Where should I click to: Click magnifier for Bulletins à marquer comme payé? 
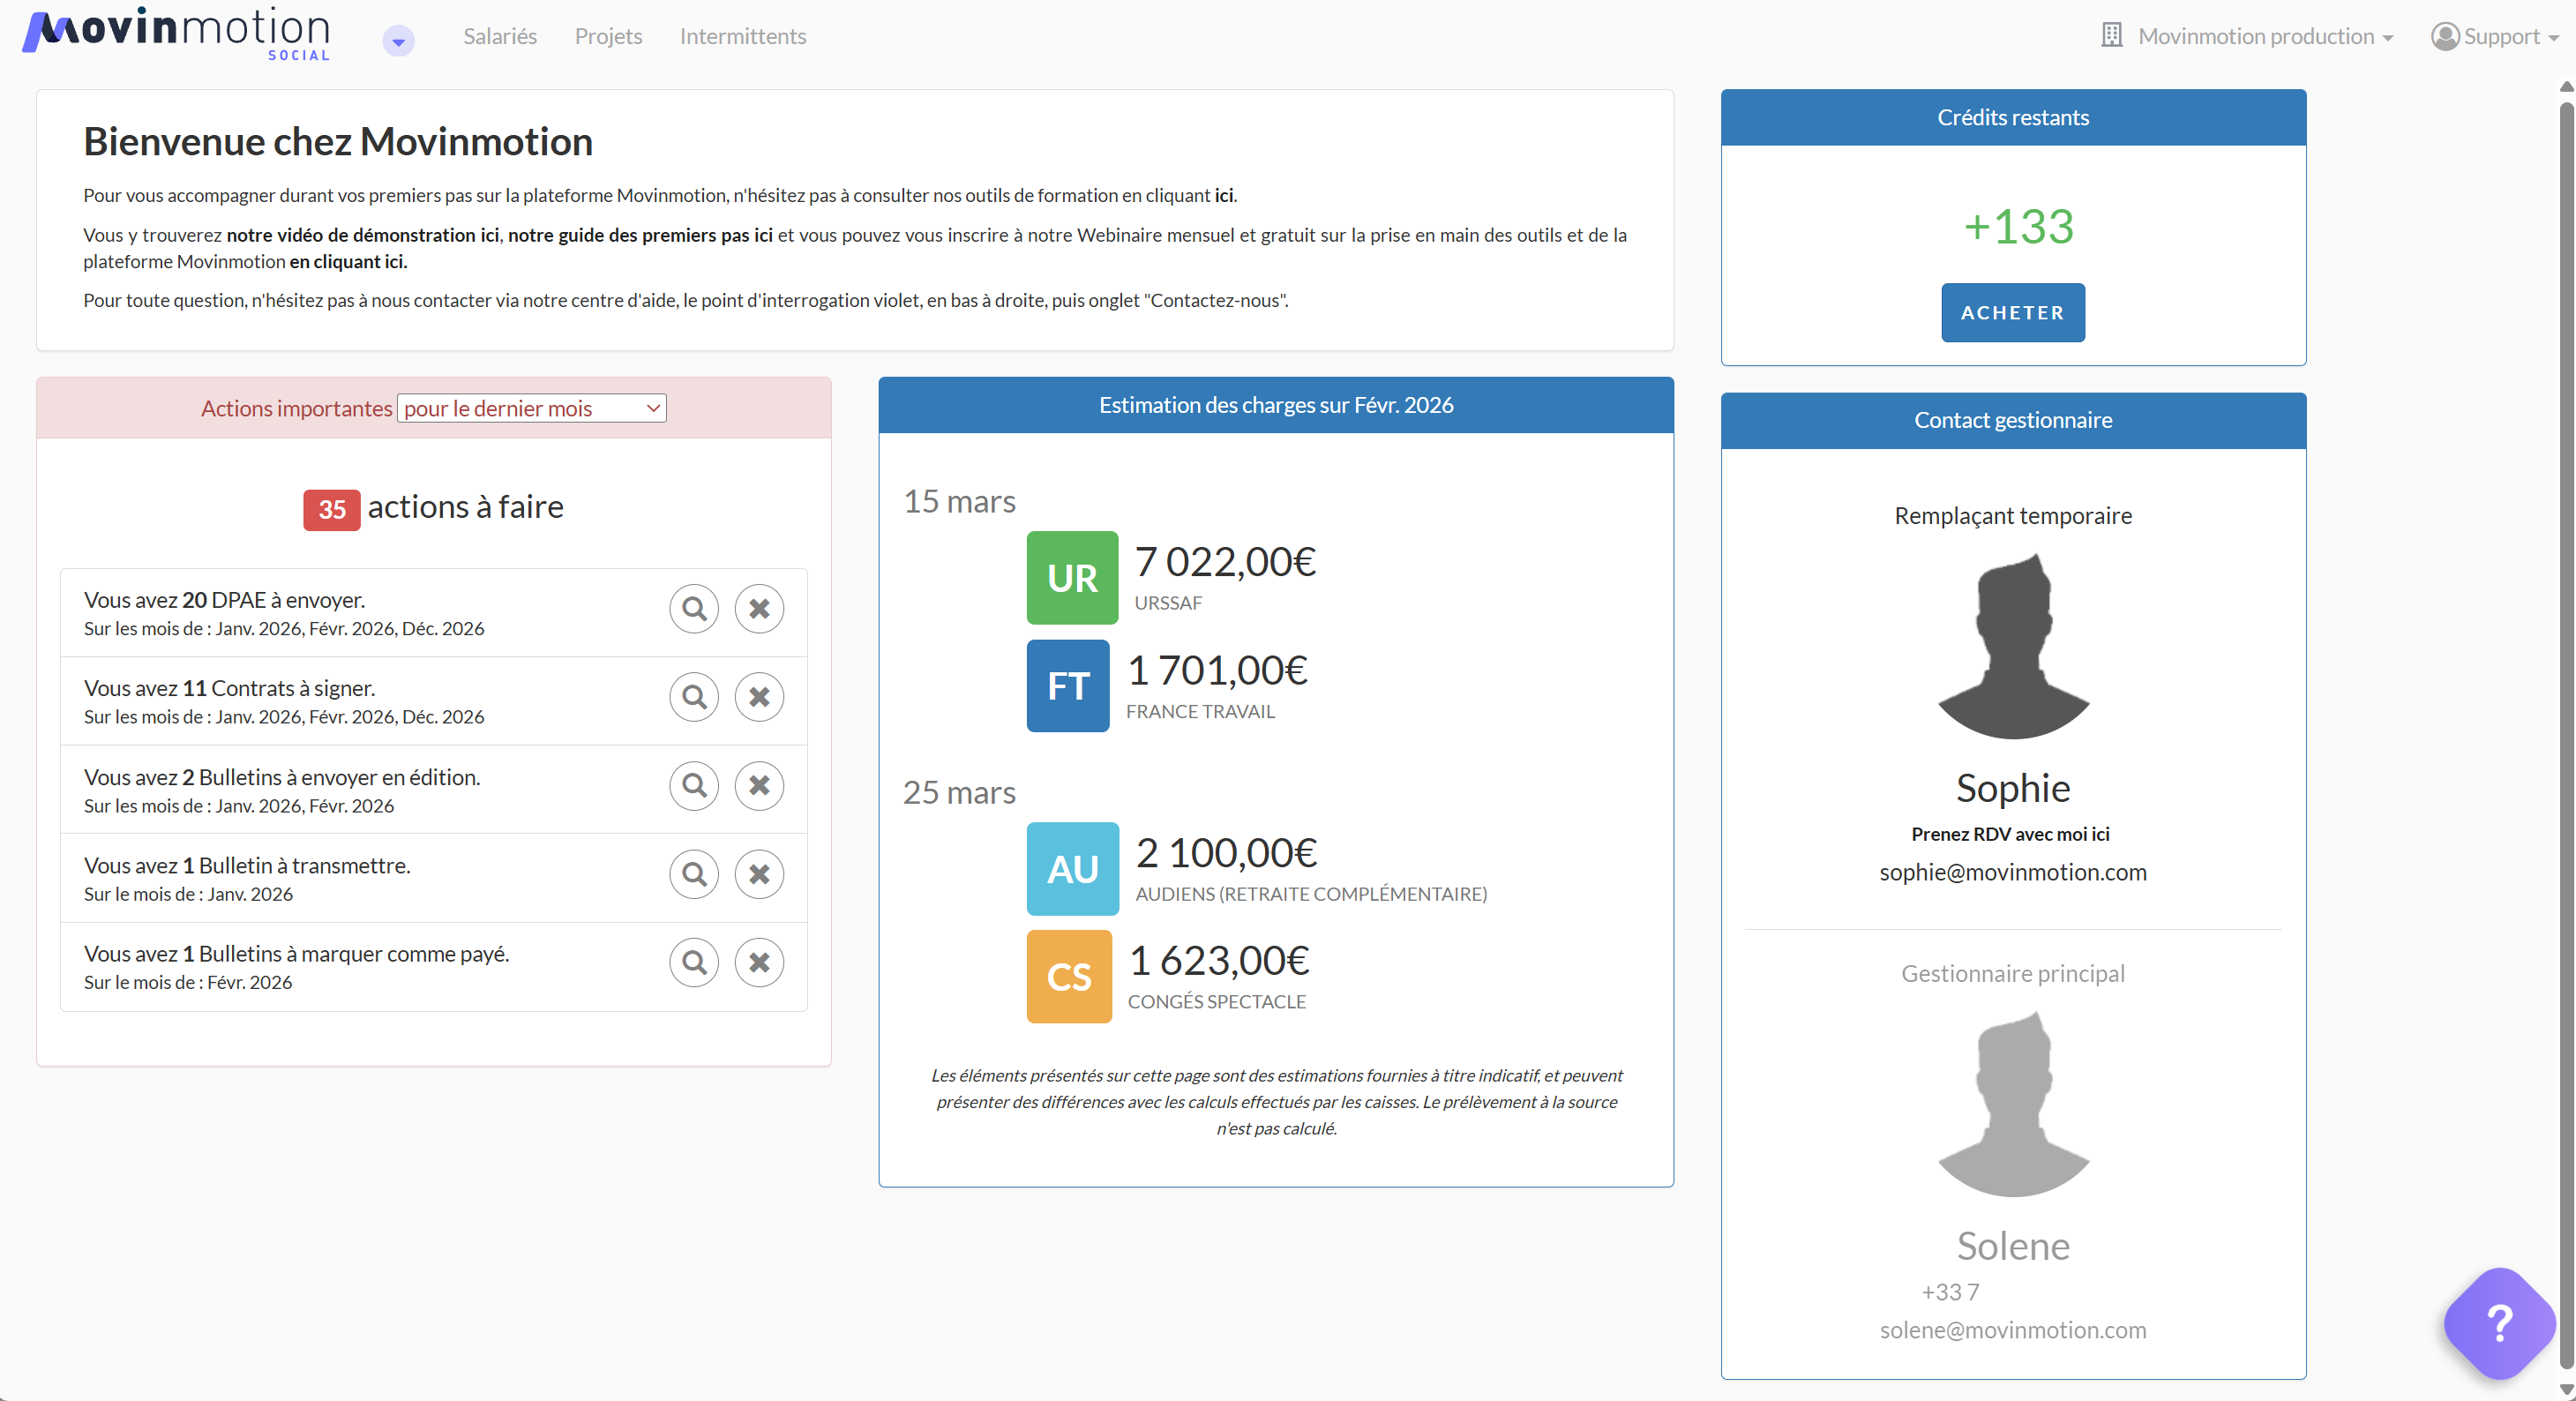[x=694, y=962]
